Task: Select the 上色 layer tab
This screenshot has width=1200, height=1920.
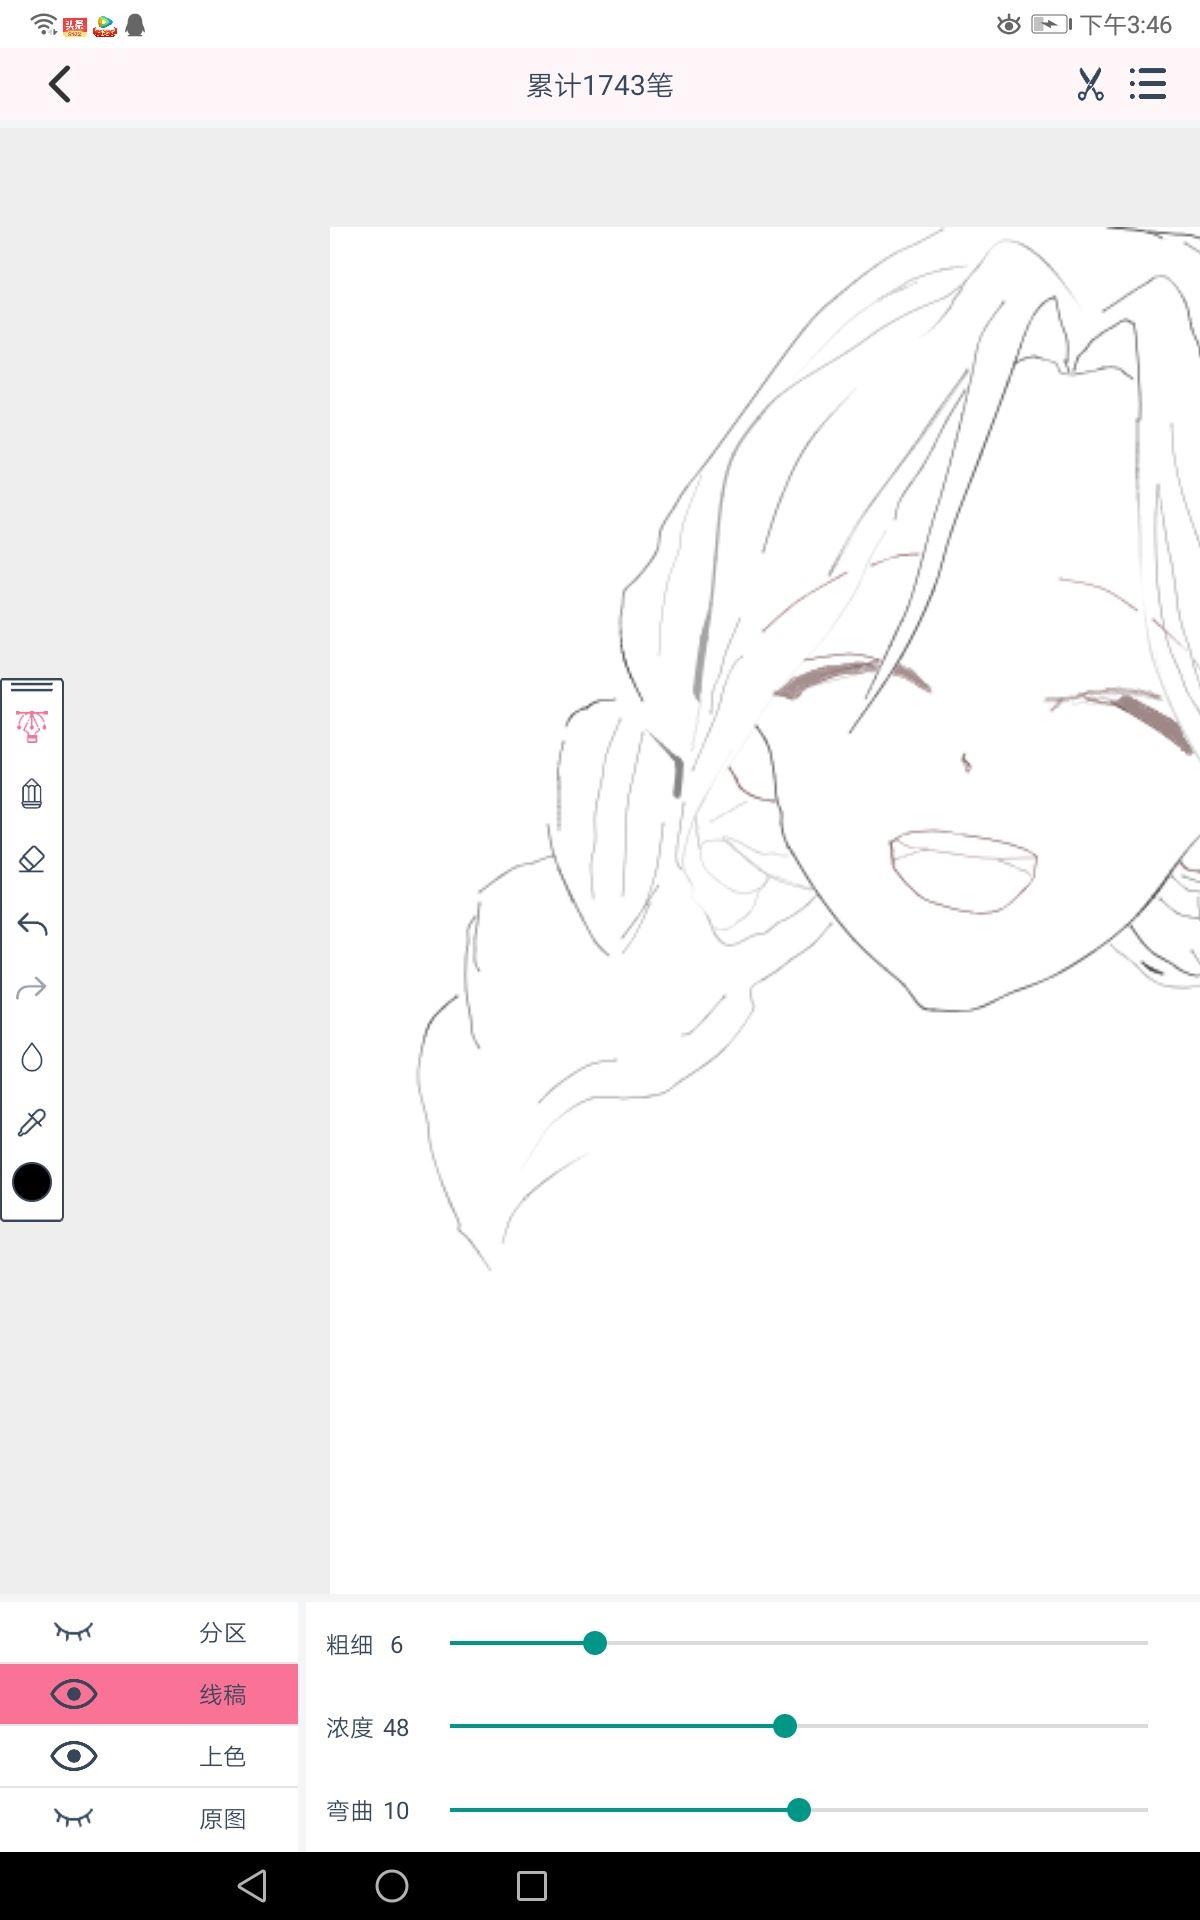Action: pyautogui.click(x=149, y=1756)
